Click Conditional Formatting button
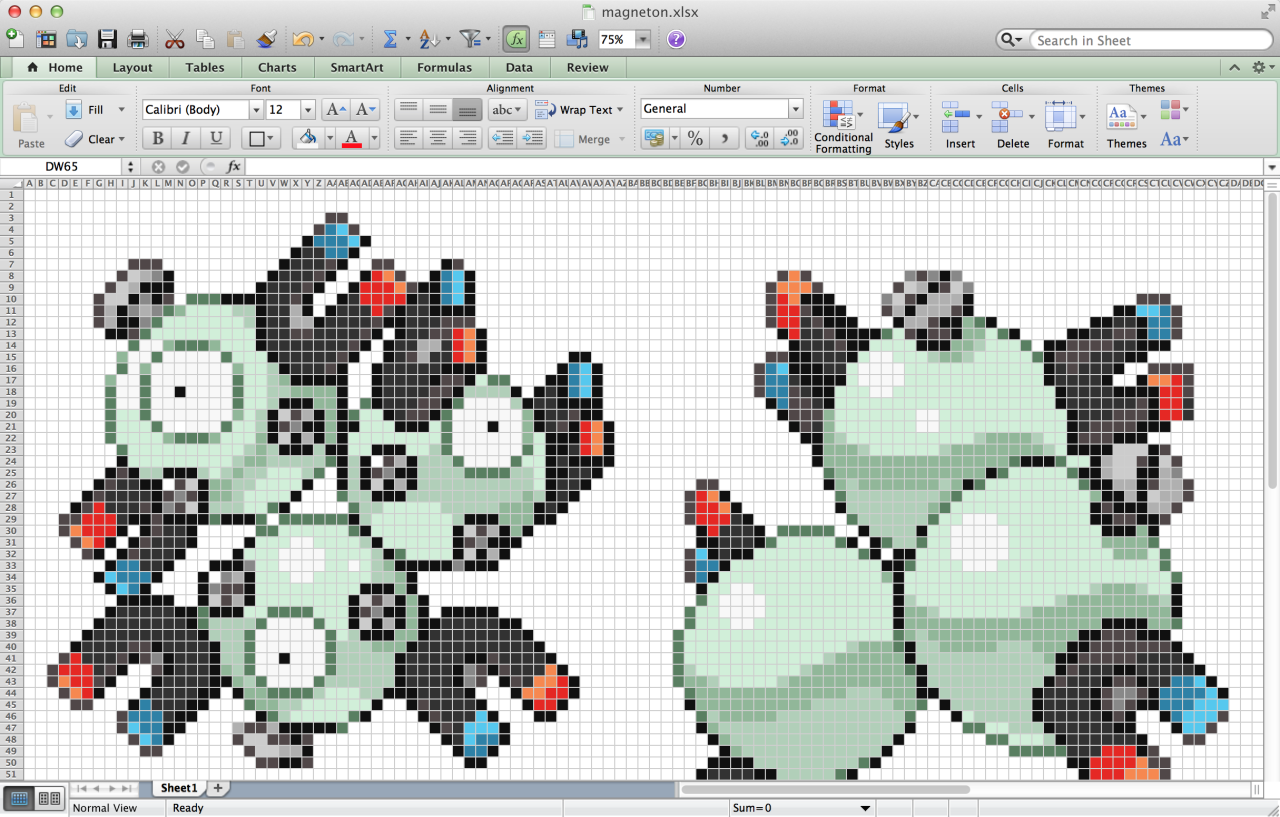The width and height of the screenshot is (1280, 817). click(843, 126)
